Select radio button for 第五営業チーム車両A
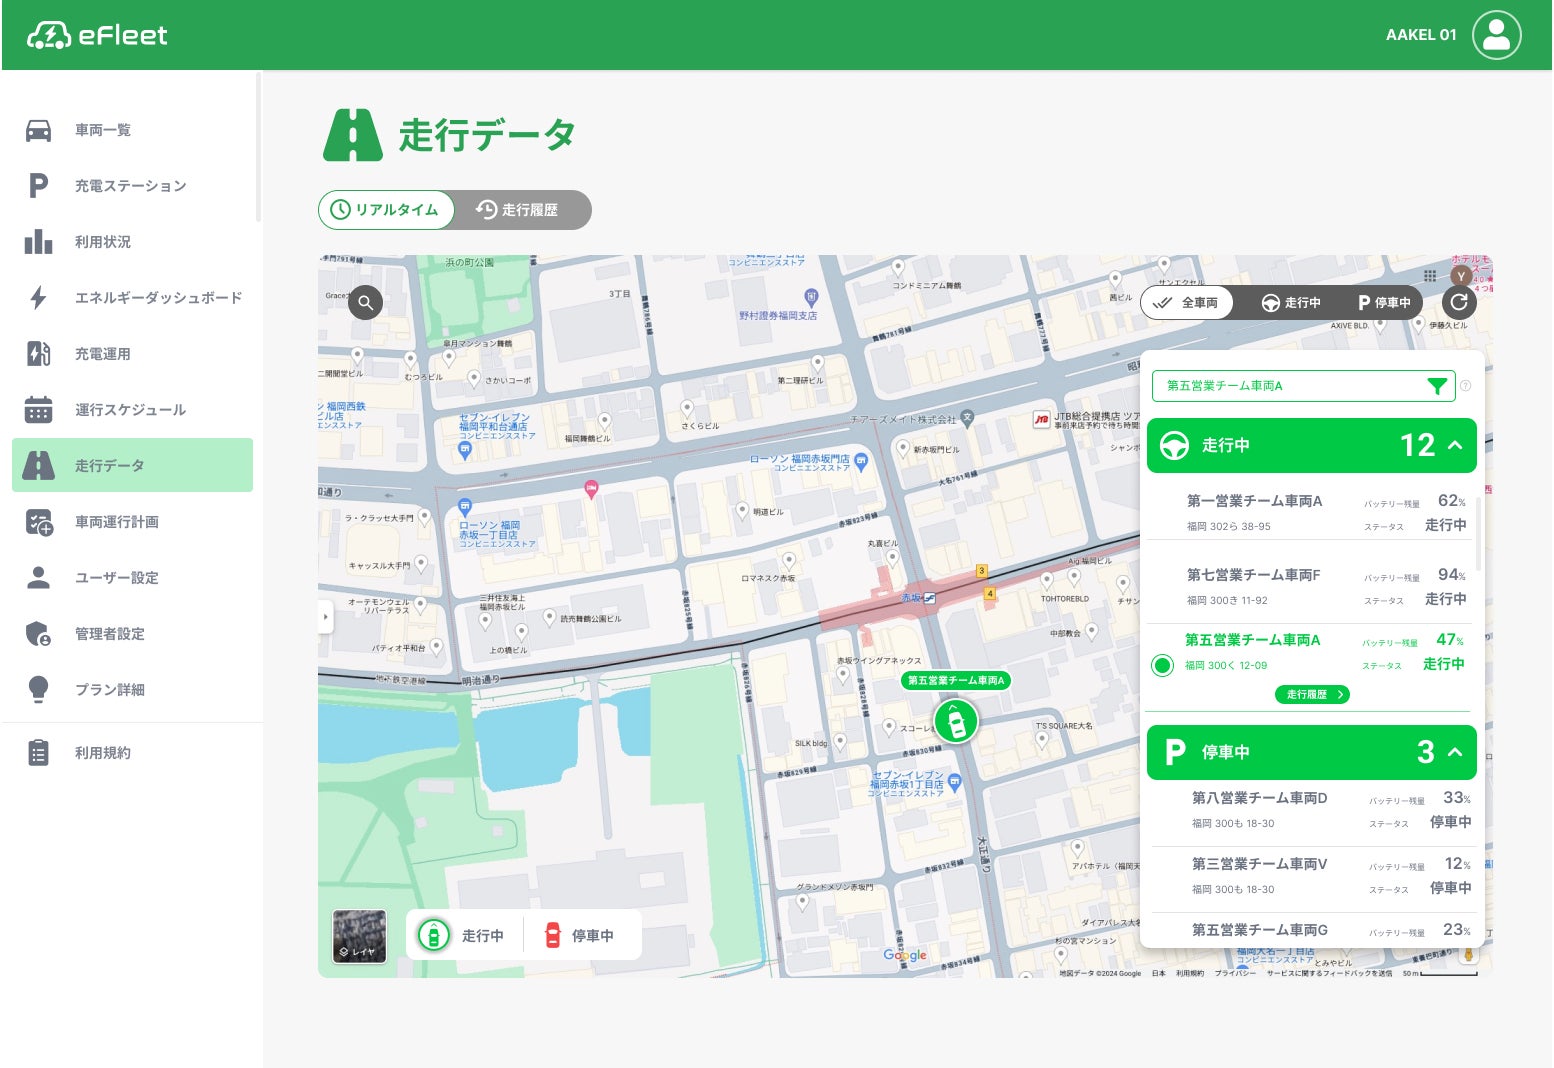The height and width of the screenshot is (1068, 1554). pyautogui.click(x=1162, y=665)
